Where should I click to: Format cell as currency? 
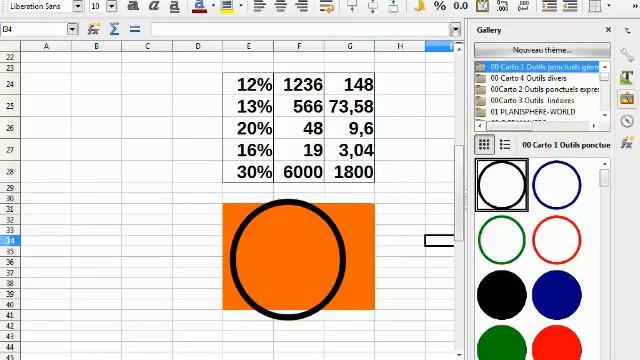click(419, 6)
